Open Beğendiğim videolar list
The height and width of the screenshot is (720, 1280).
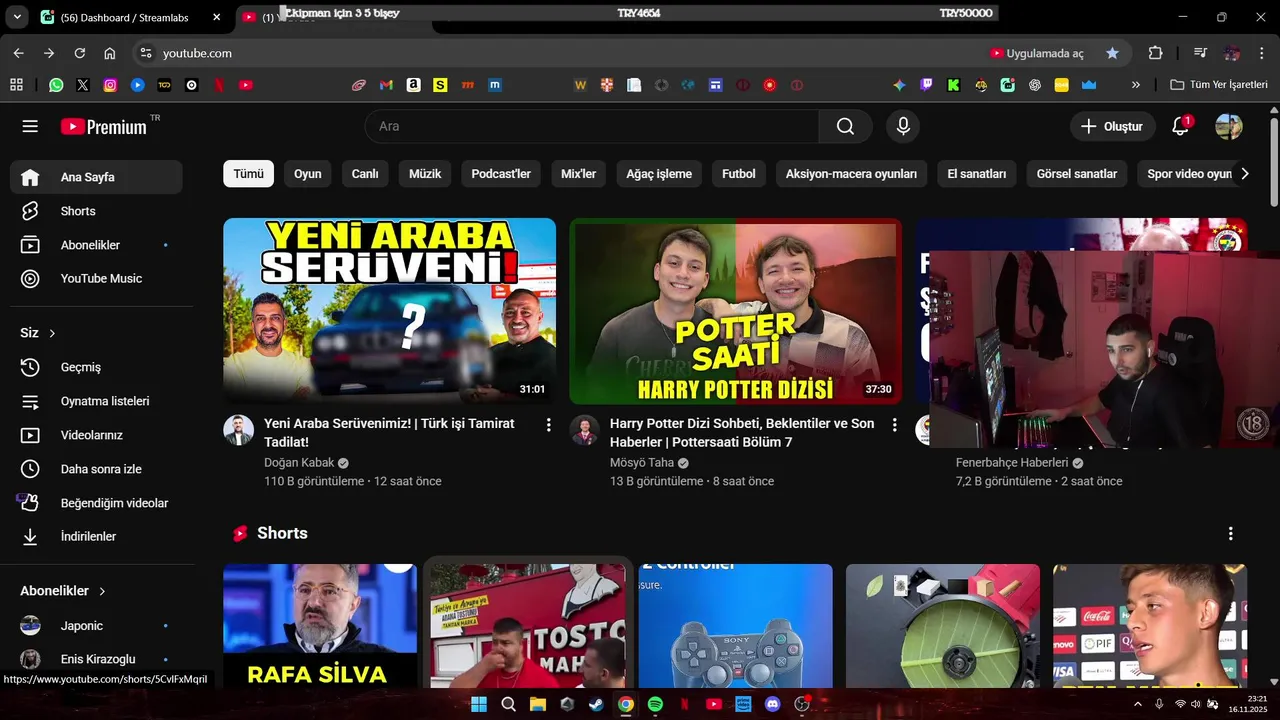[96, 503]
